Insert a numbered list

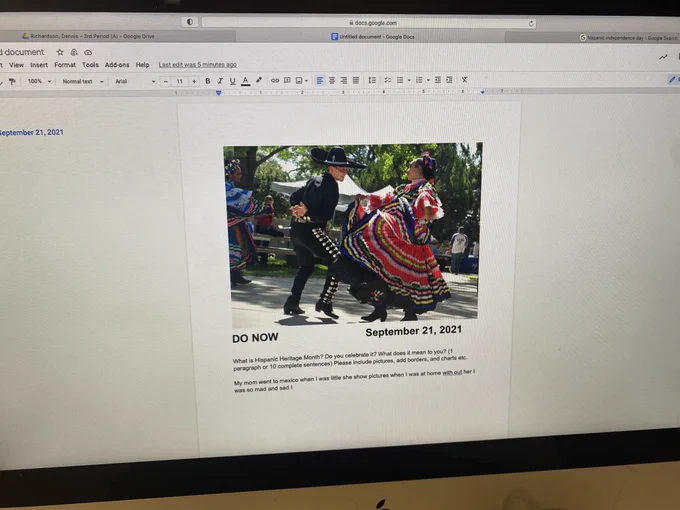(419, 80)
